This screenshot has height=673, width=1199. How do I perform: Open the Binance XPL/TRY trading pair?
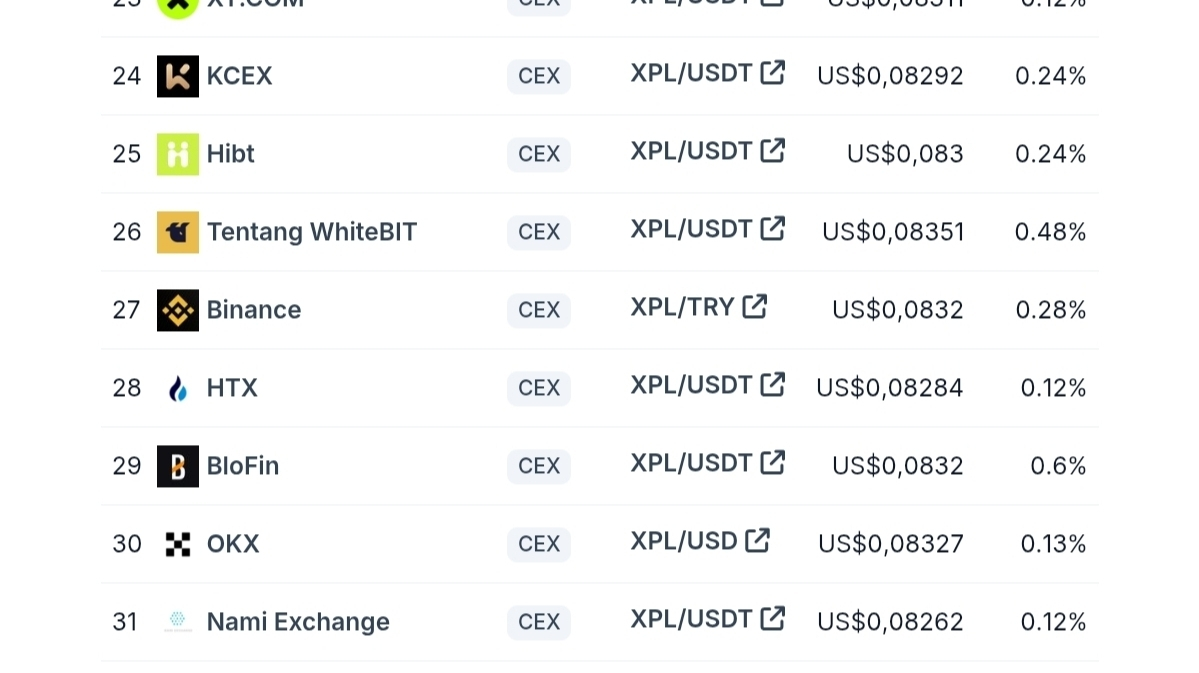click(682, 307)
